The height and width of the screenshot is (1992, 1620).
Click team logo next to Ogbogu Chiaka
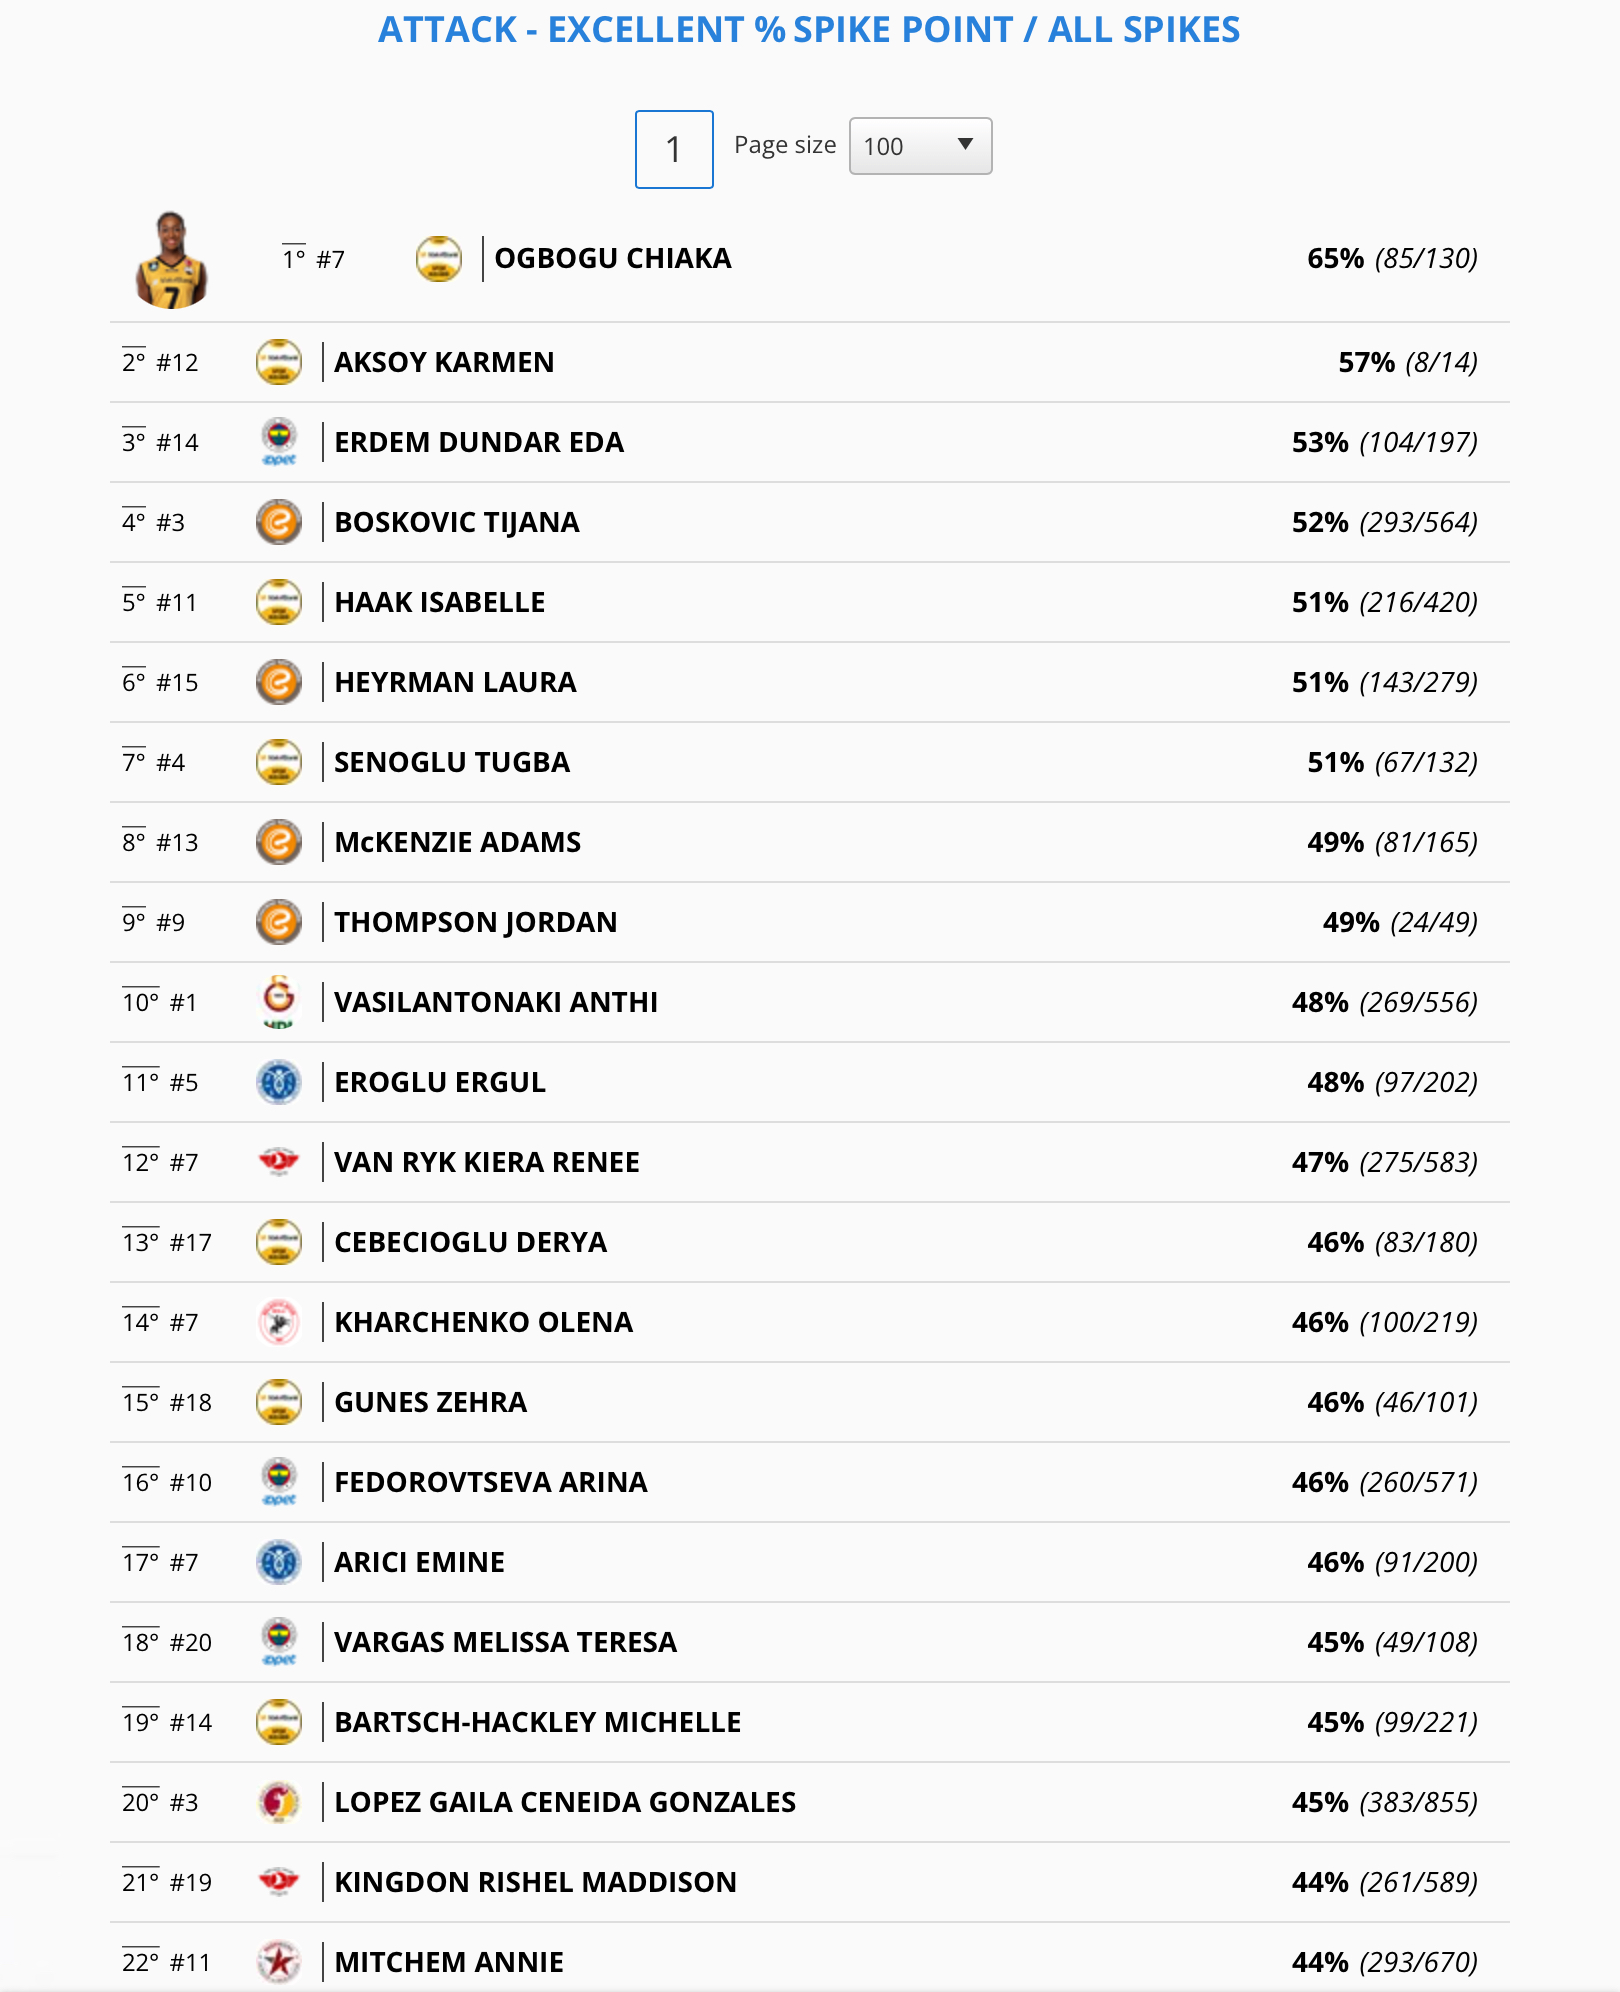(438, 259)
